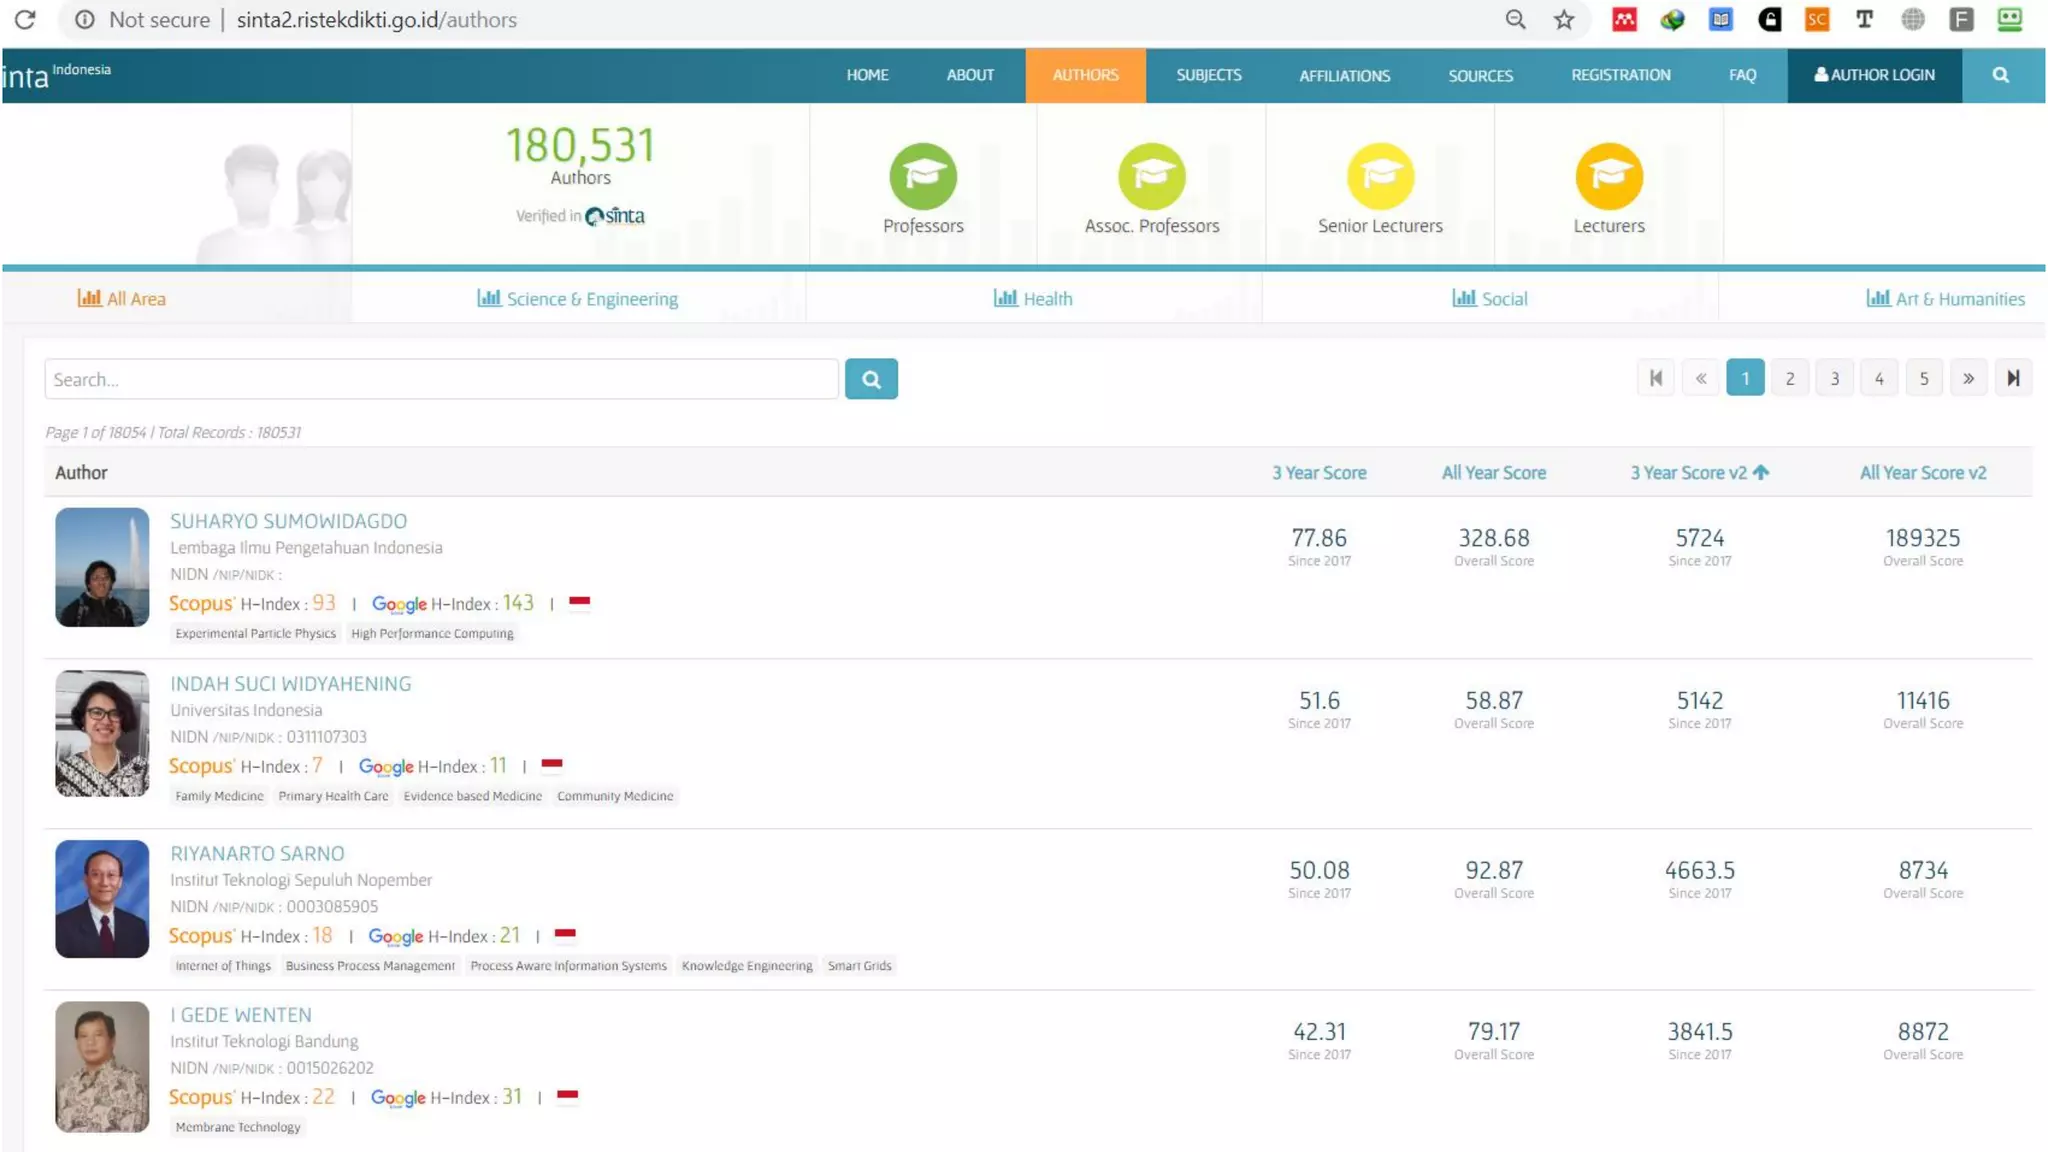Click the AUTHOR LOGIN button
Viewport: 2048px width, 1152px height.
1874,75
